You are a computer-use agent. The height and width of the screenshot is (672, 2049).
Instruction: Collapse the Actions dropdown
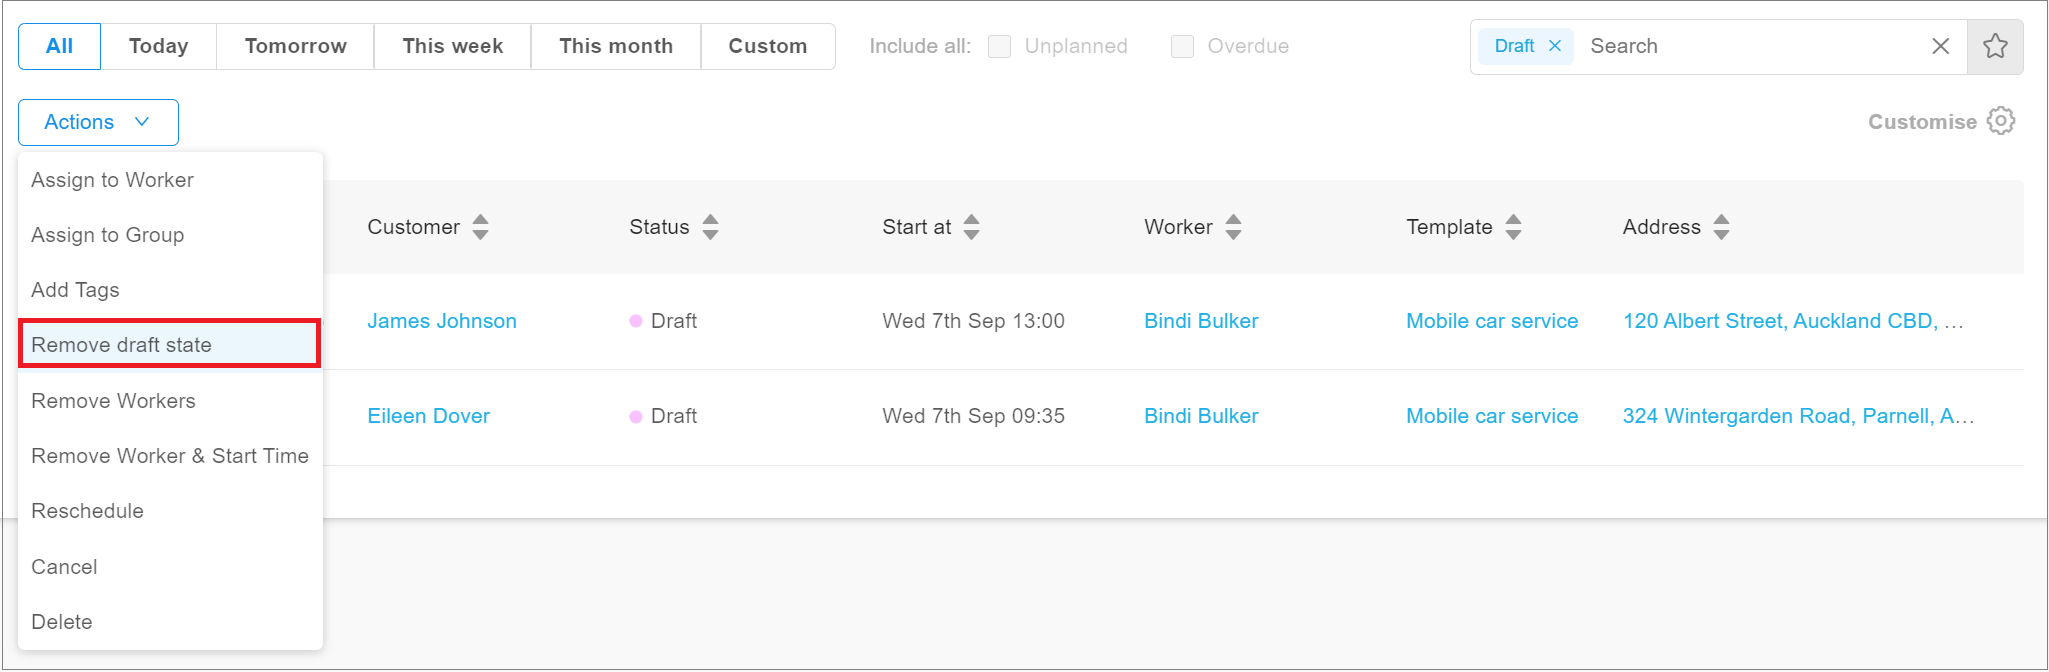point(98,122)
